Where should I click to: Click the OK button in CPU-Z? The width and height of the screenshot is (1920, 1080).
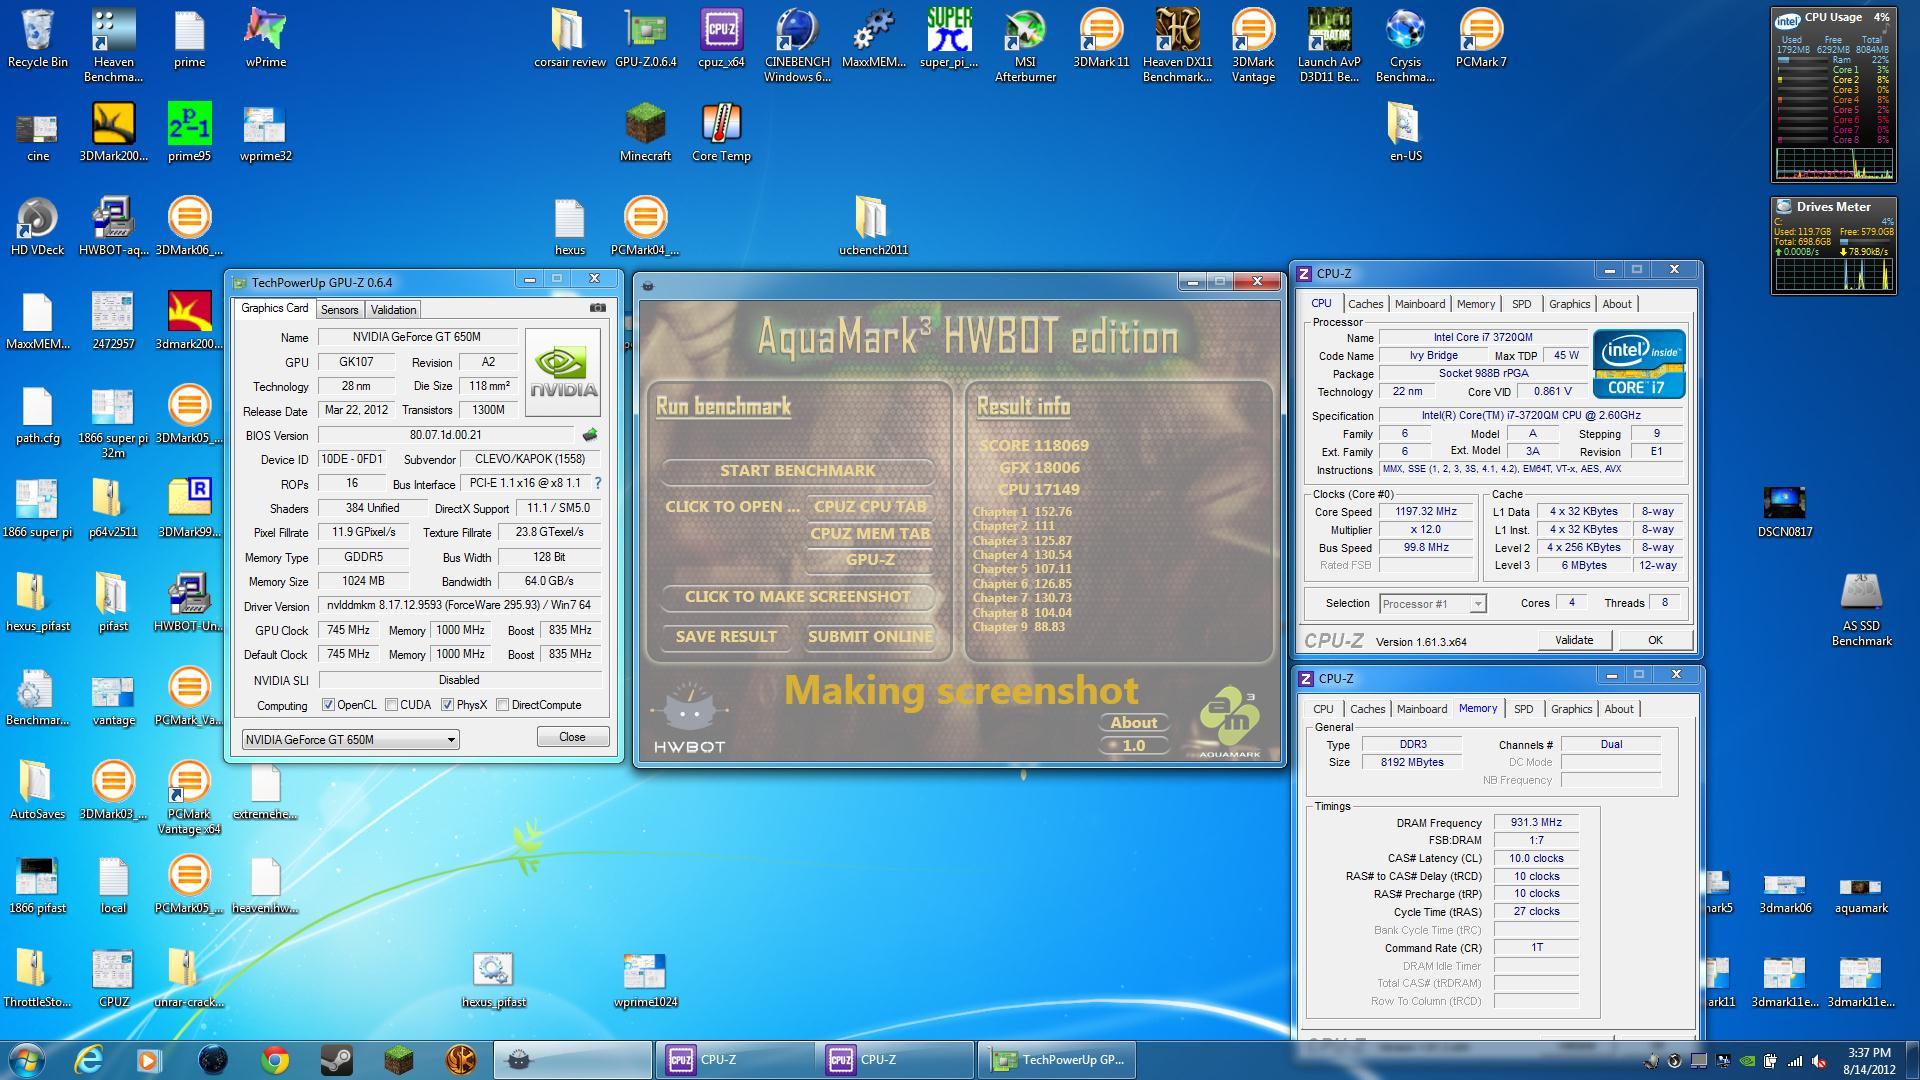(1655, 640)
